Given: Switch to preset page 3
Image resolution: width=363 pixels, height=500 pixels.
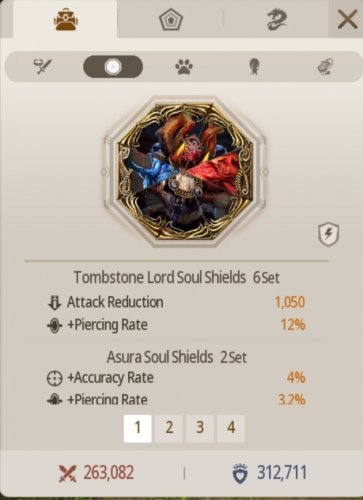Looking at the screenshot, I should click(x=200, y=428).
